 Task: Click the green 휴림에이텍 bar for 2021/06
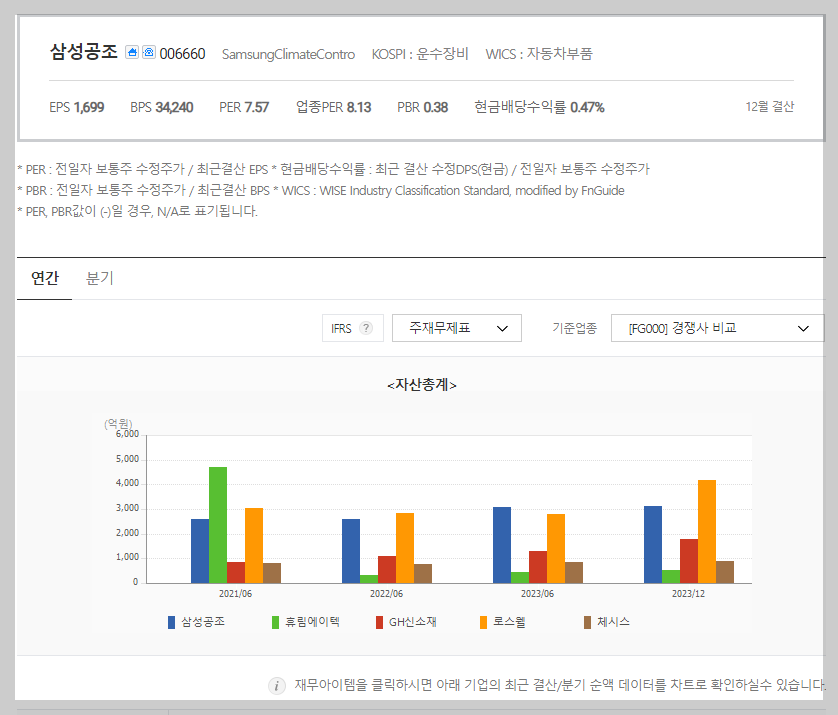[218, 525]
